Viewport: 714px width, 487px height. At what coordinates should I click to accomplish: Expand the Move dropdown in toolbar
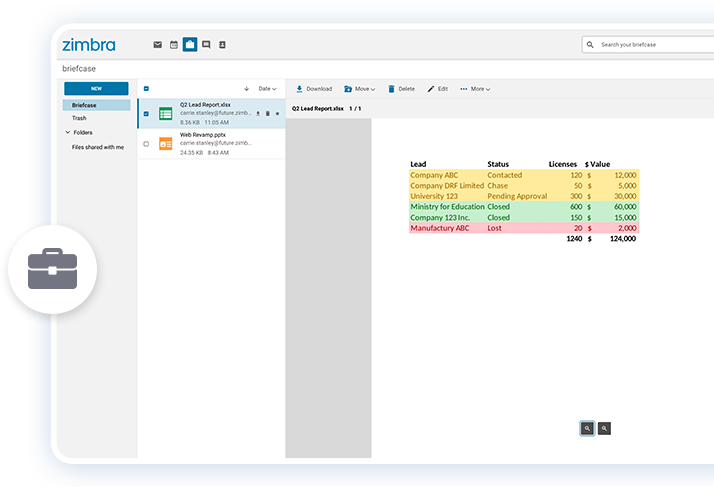coord(359,89)
